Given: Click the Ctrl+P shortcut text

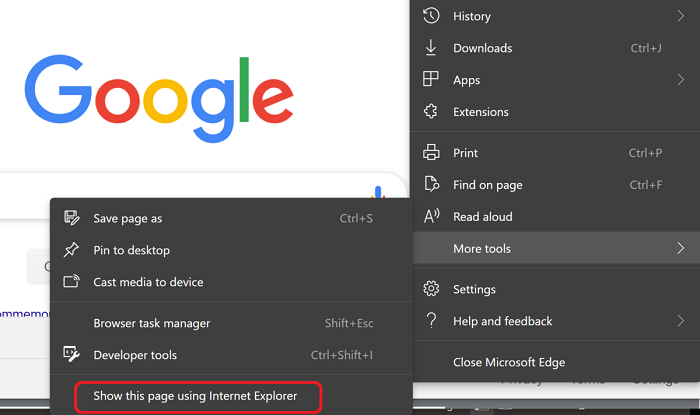Looking at the screenshot, I should click(x=646, y=153).
